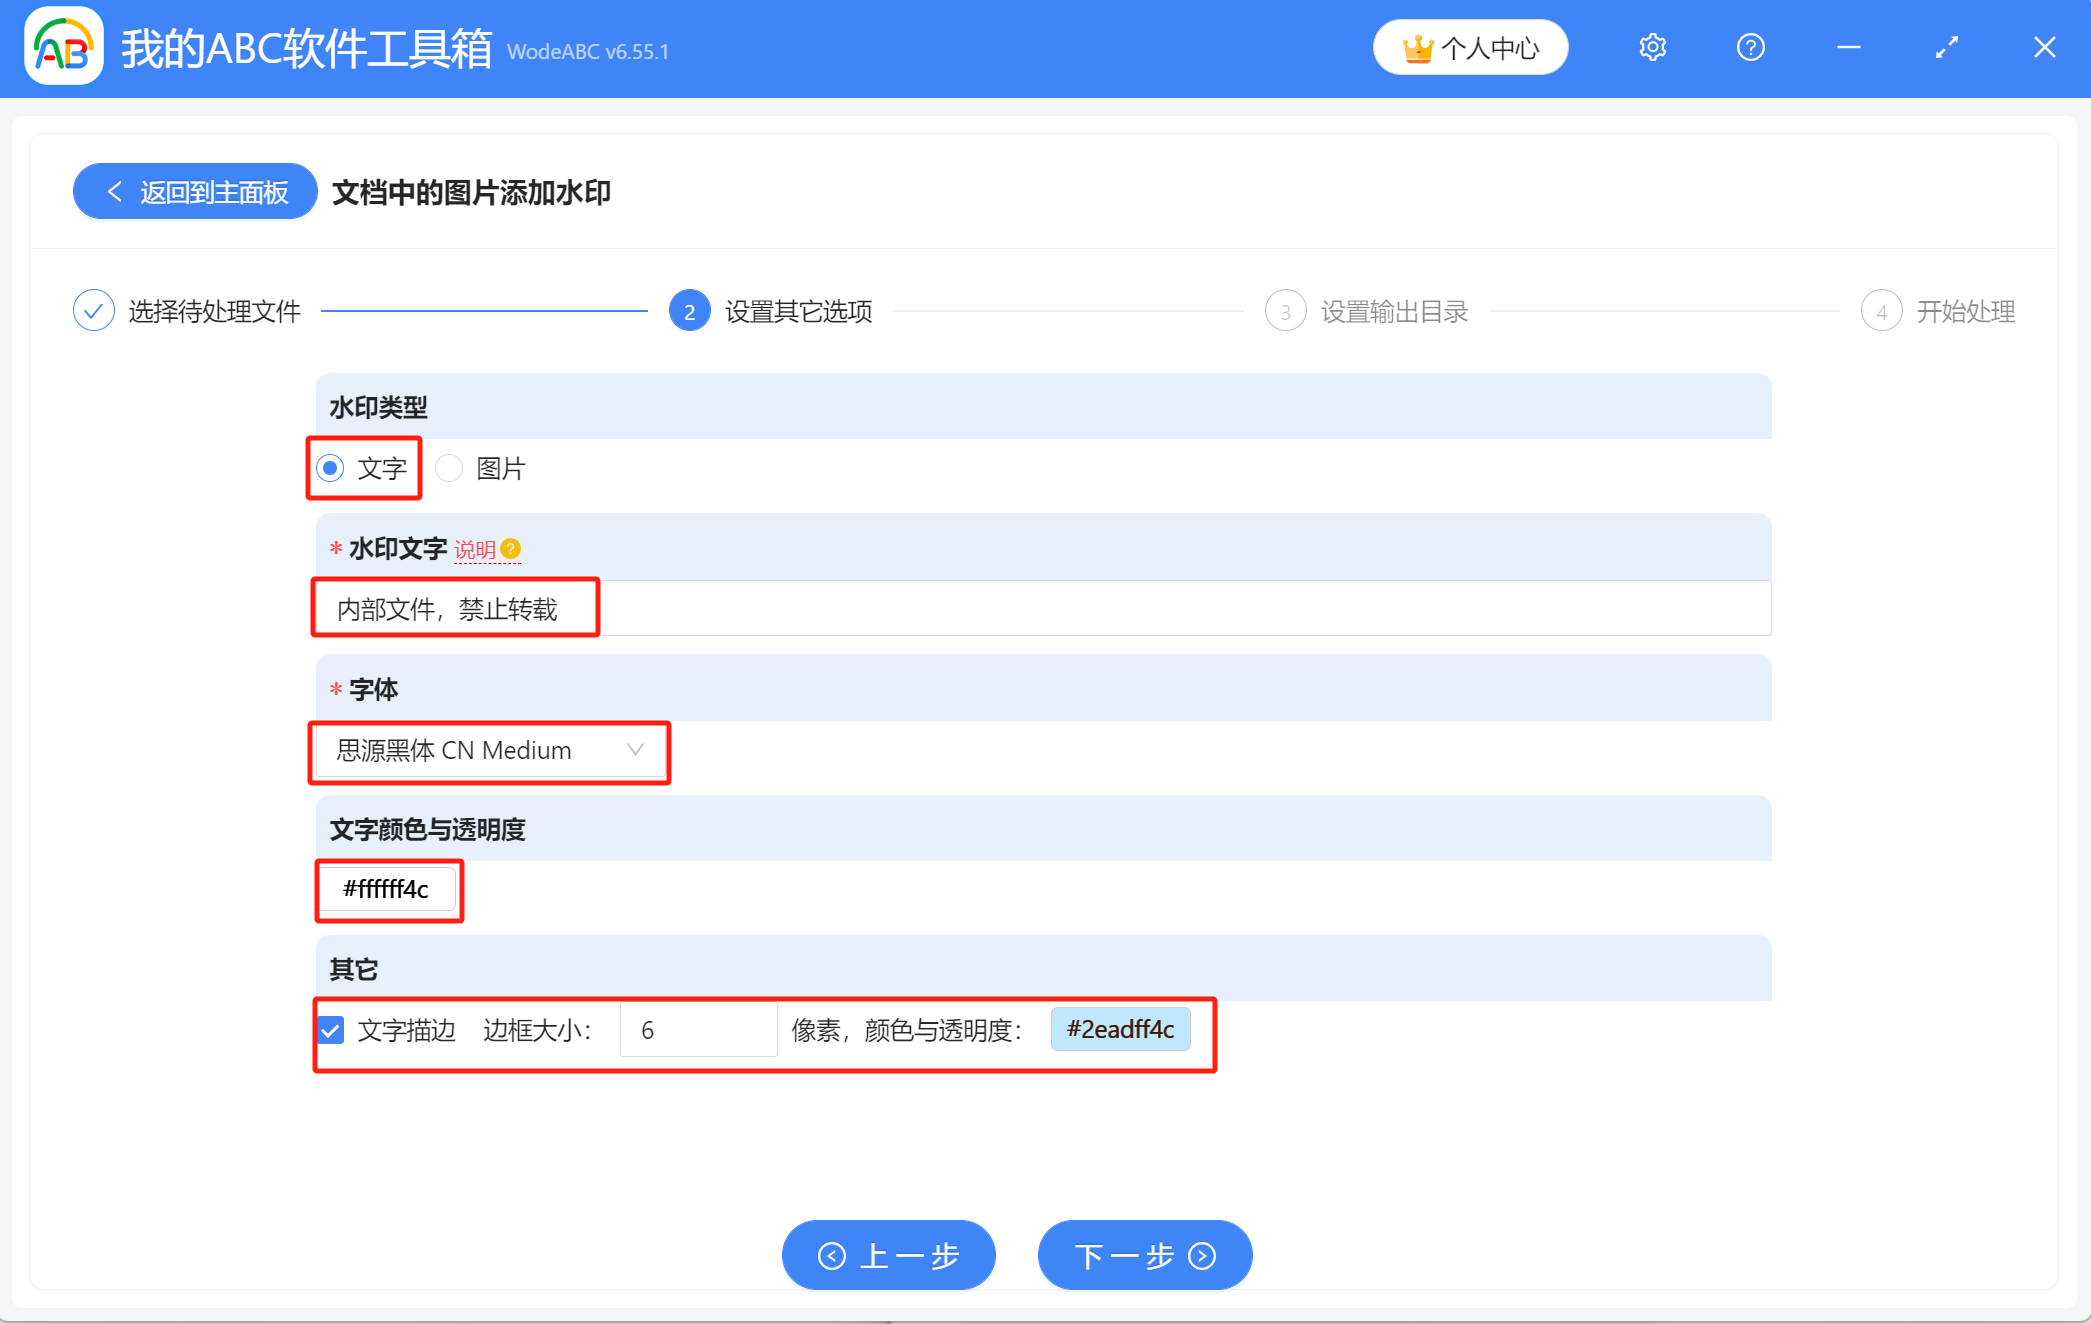Viewport: 2091px width, 1324px height.
Task: Open the 说明 help bubble icon
Action: point(512,548)
